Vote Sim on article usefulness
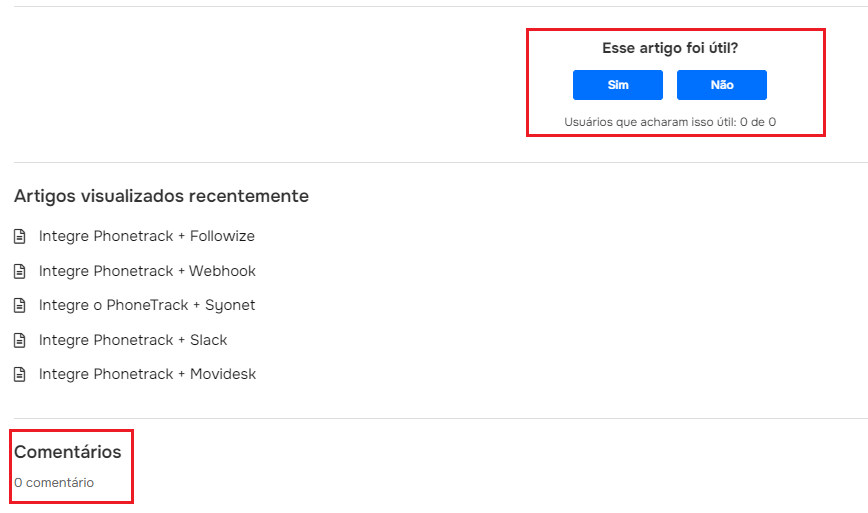Screen dimensions: 868x513 [618, 85]
